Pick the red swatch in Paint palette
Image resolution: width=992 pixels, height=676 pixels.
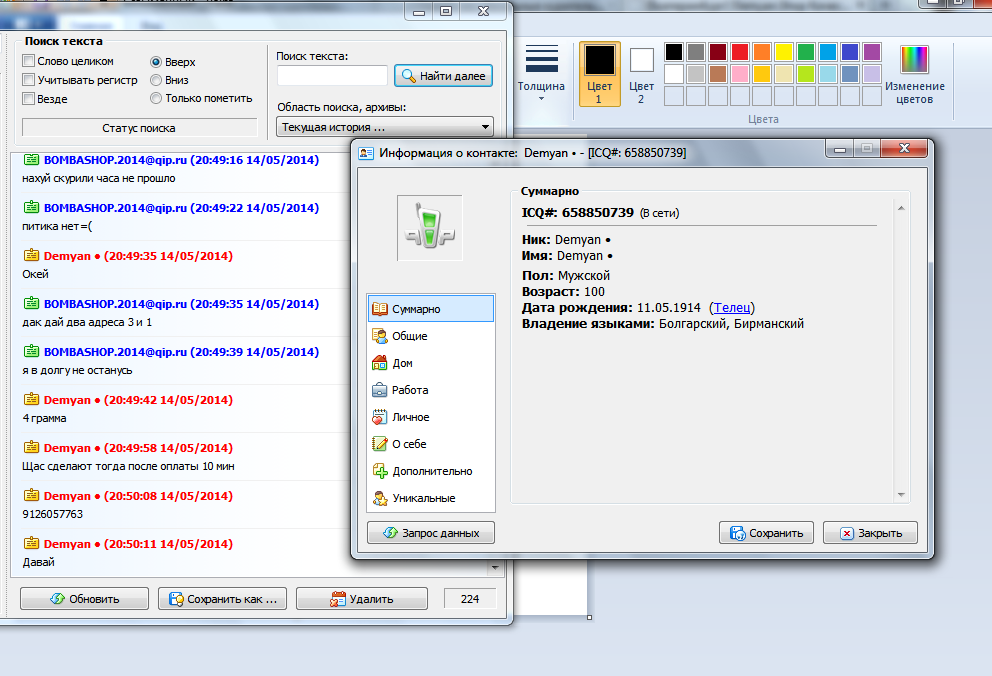click(740, 52)
